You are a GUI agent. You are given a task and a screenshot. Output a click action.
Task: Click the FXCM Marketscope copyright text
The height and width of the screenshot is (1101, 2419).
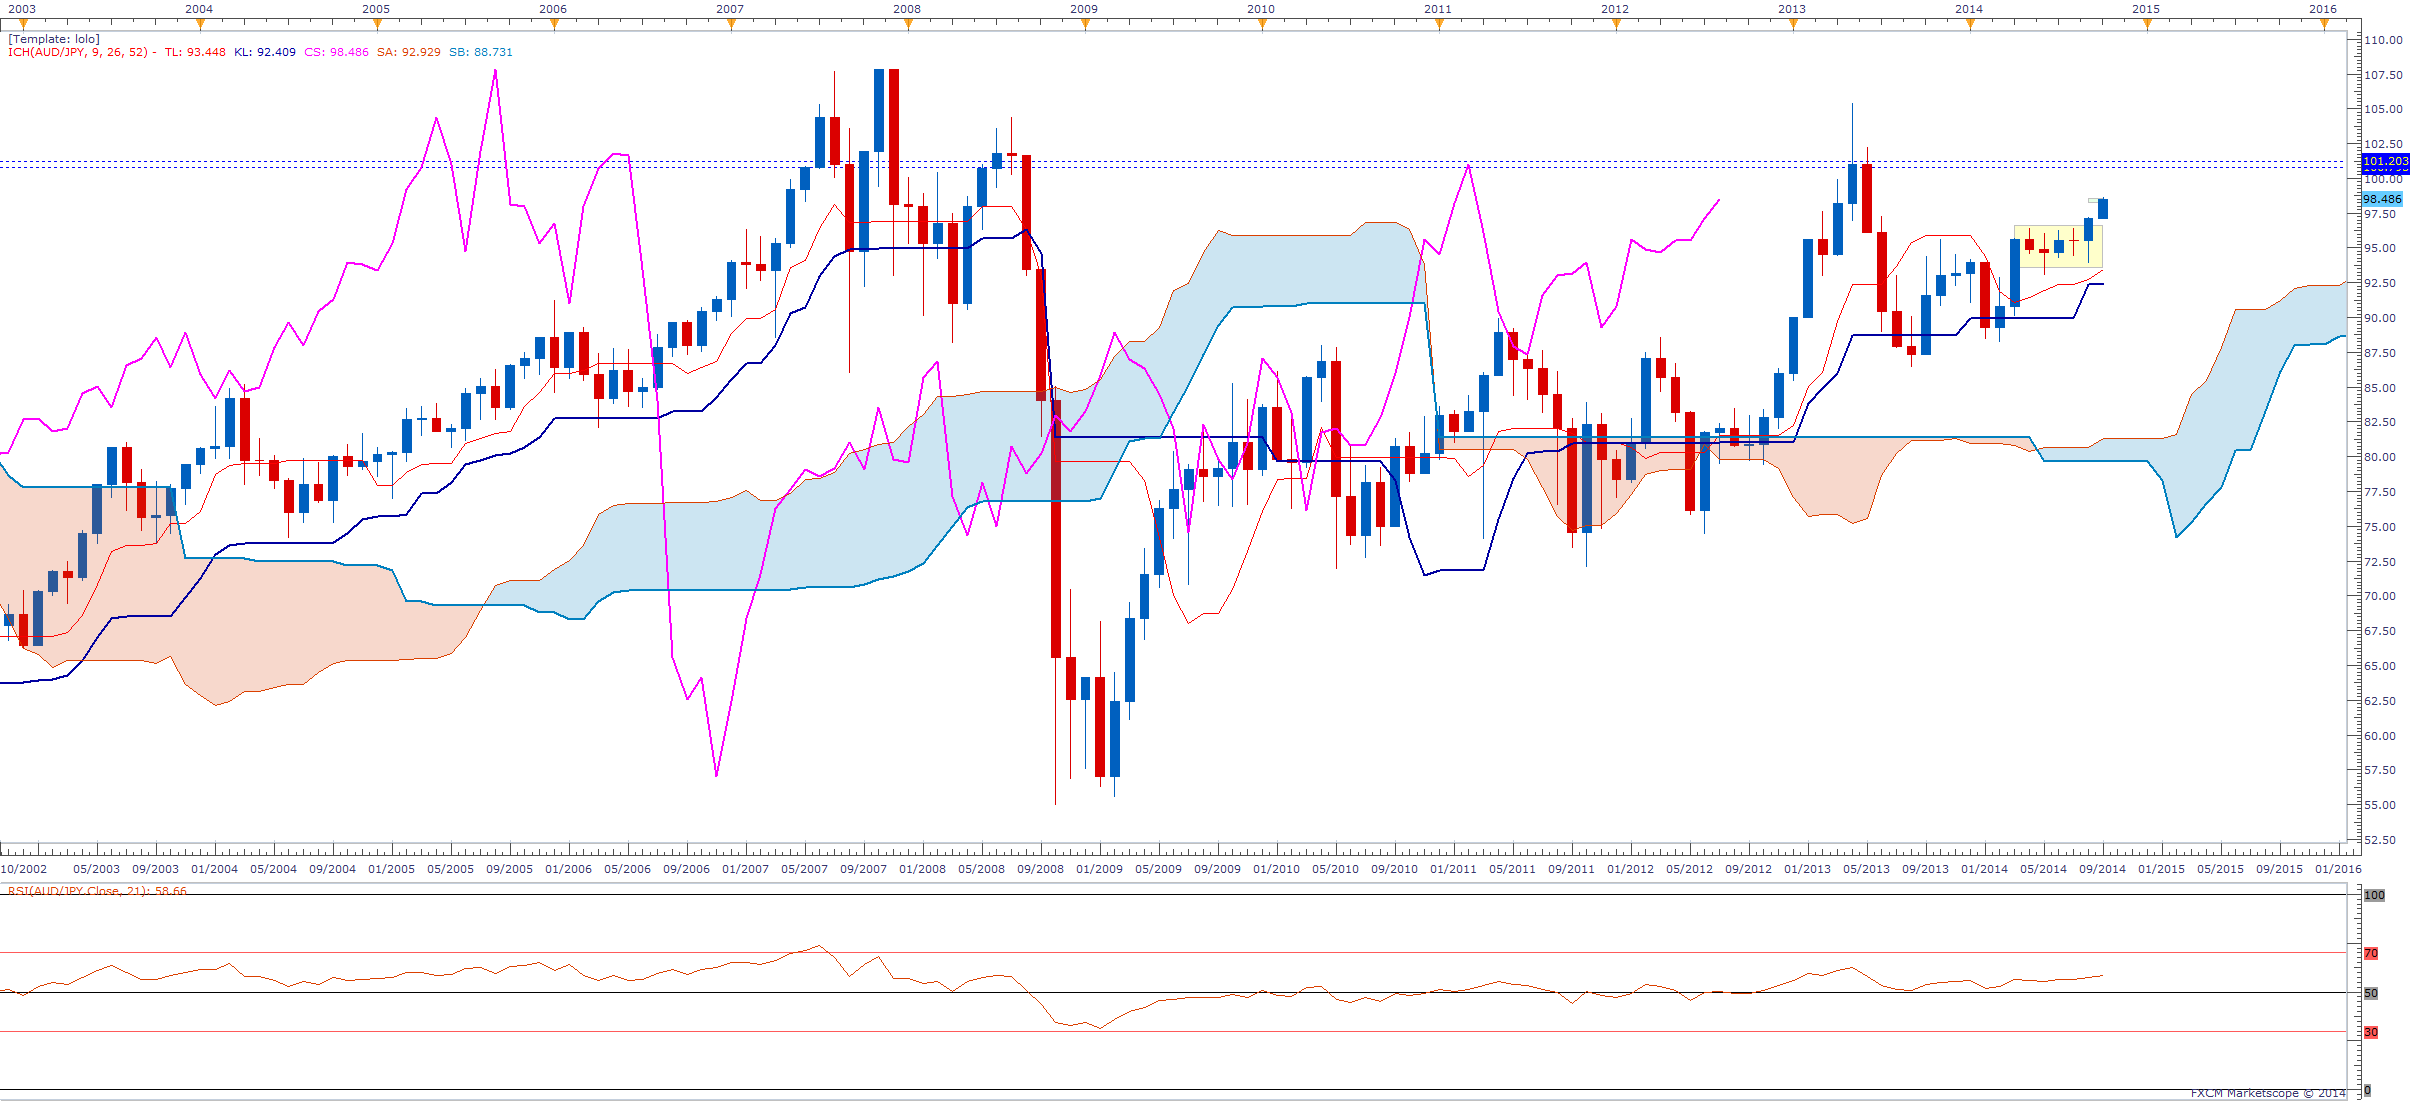[x=2267, y=1093]
